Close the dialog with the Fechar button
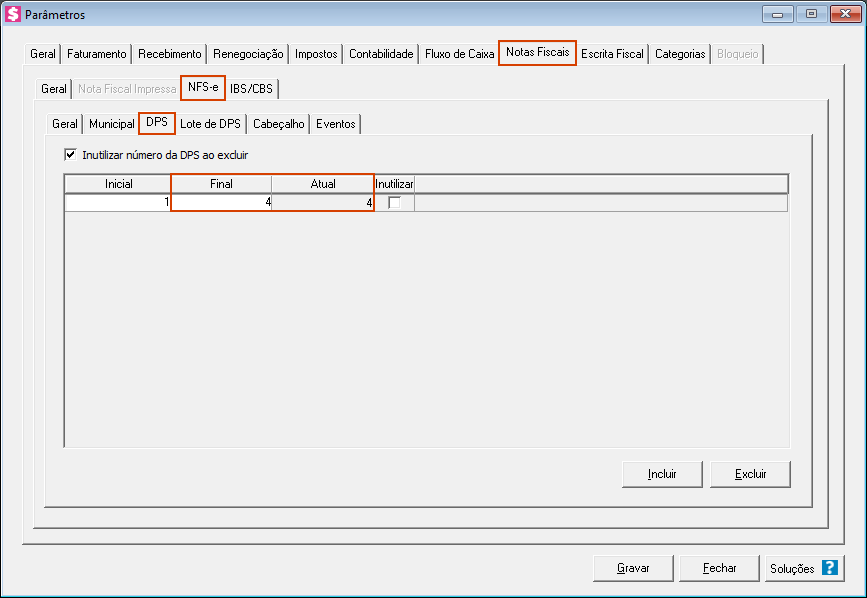 [x=719, y=568]
